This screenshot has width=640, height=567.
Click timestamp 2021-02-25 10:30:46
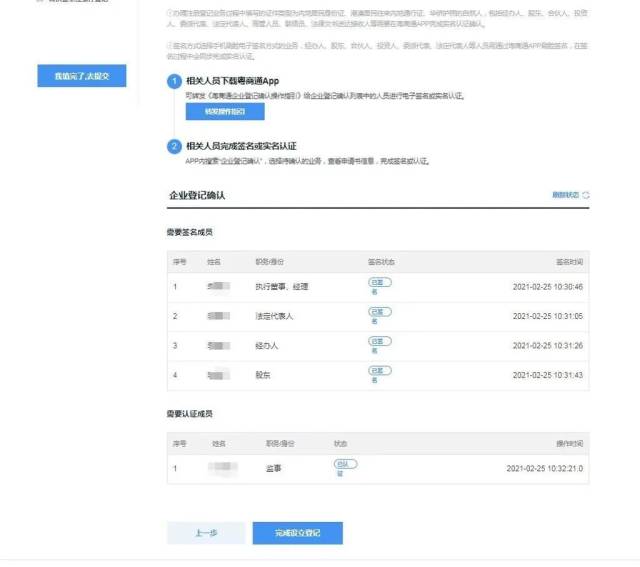(548, 287)
